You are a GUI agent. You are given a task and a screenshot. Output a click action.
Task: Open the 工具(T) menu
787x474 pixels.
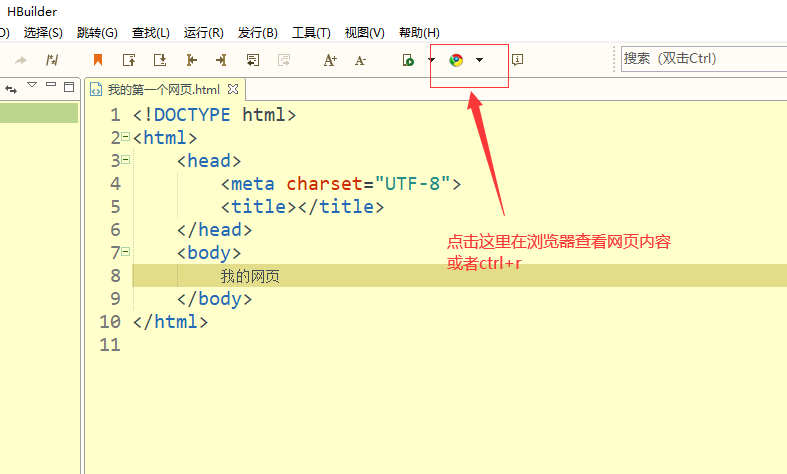[x=311, y=33]
